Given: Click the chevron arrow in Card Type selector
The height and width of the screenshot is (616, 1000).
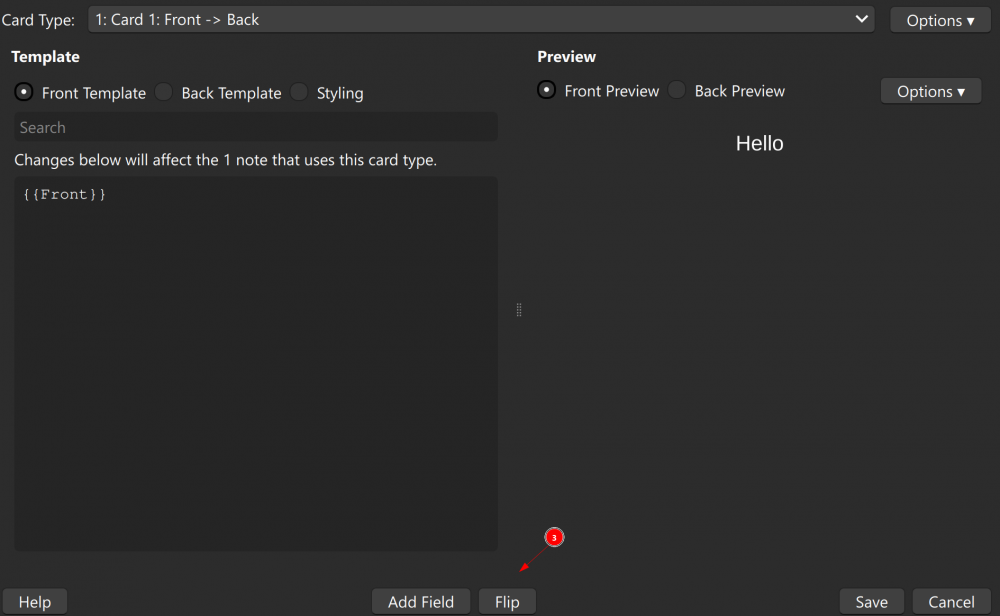Looking at the screenshot, I should coord(862,19).
